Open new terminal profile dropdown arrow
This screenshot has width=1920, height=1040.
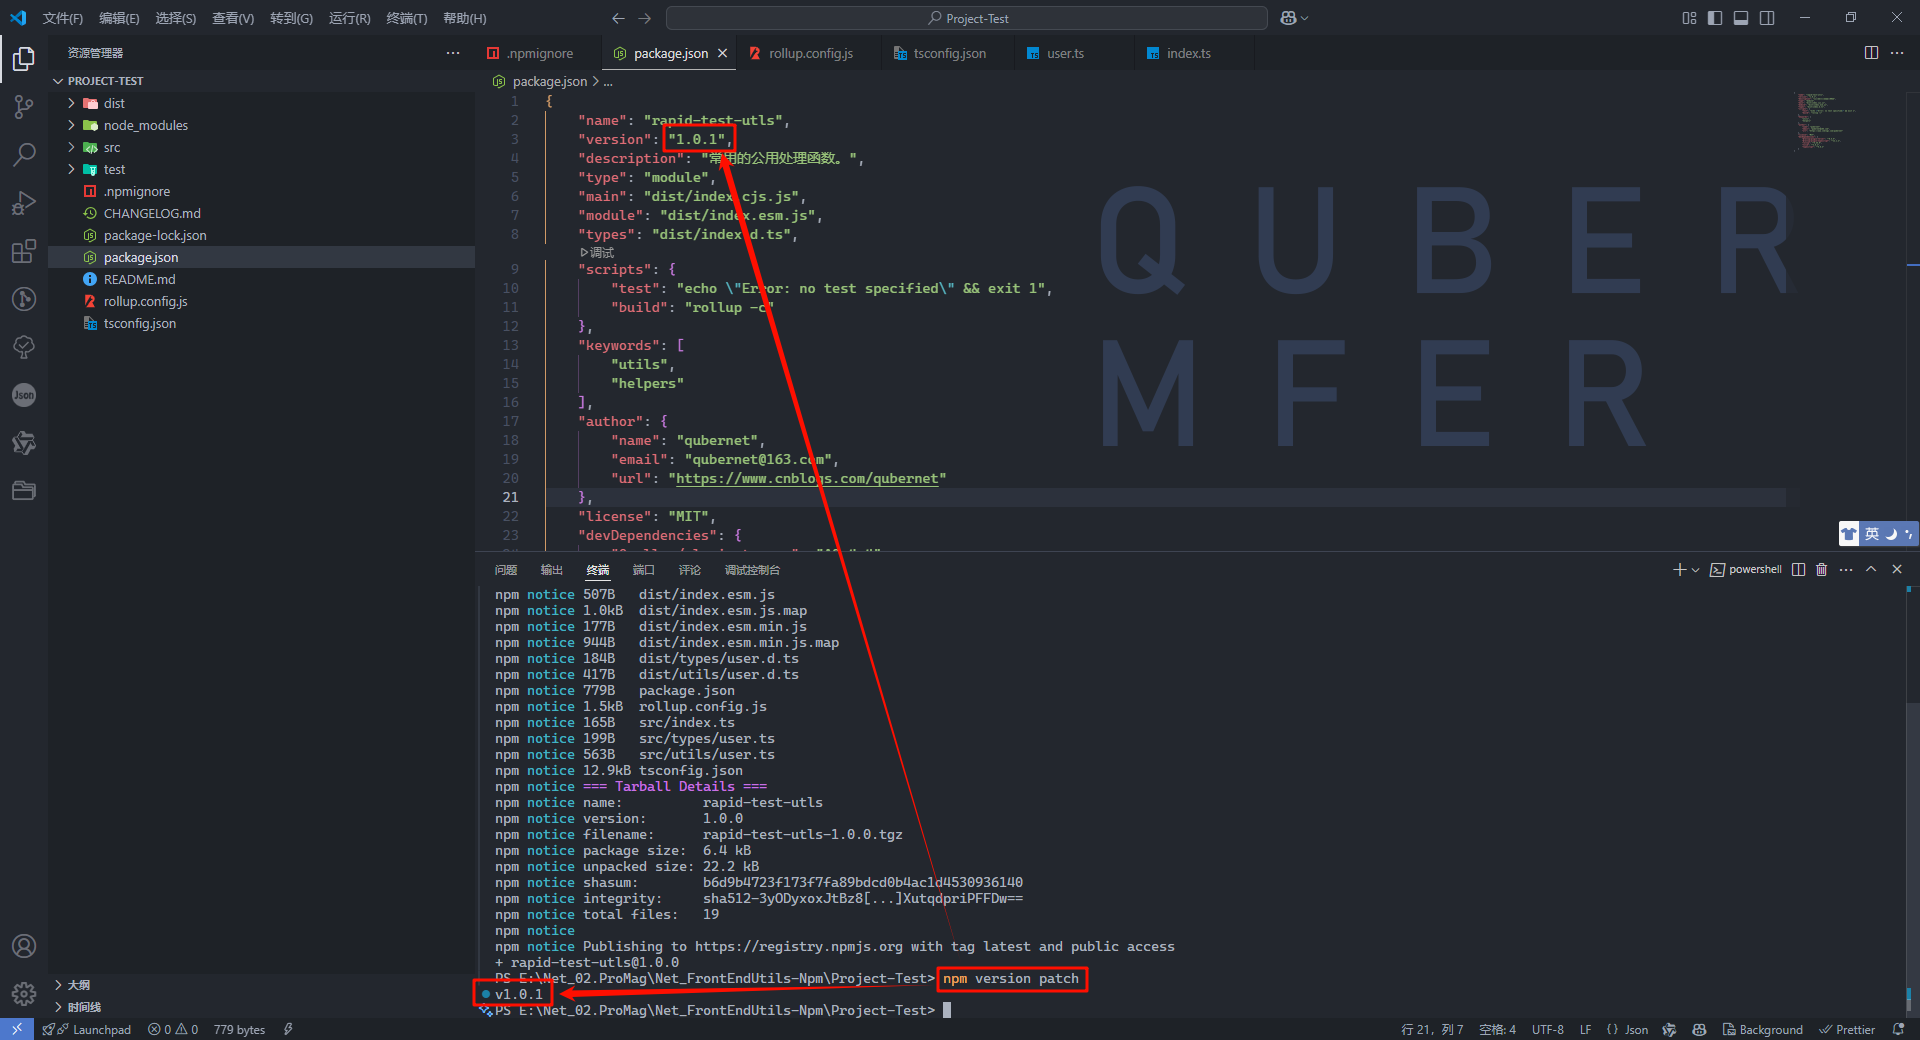pos(1695,570)
